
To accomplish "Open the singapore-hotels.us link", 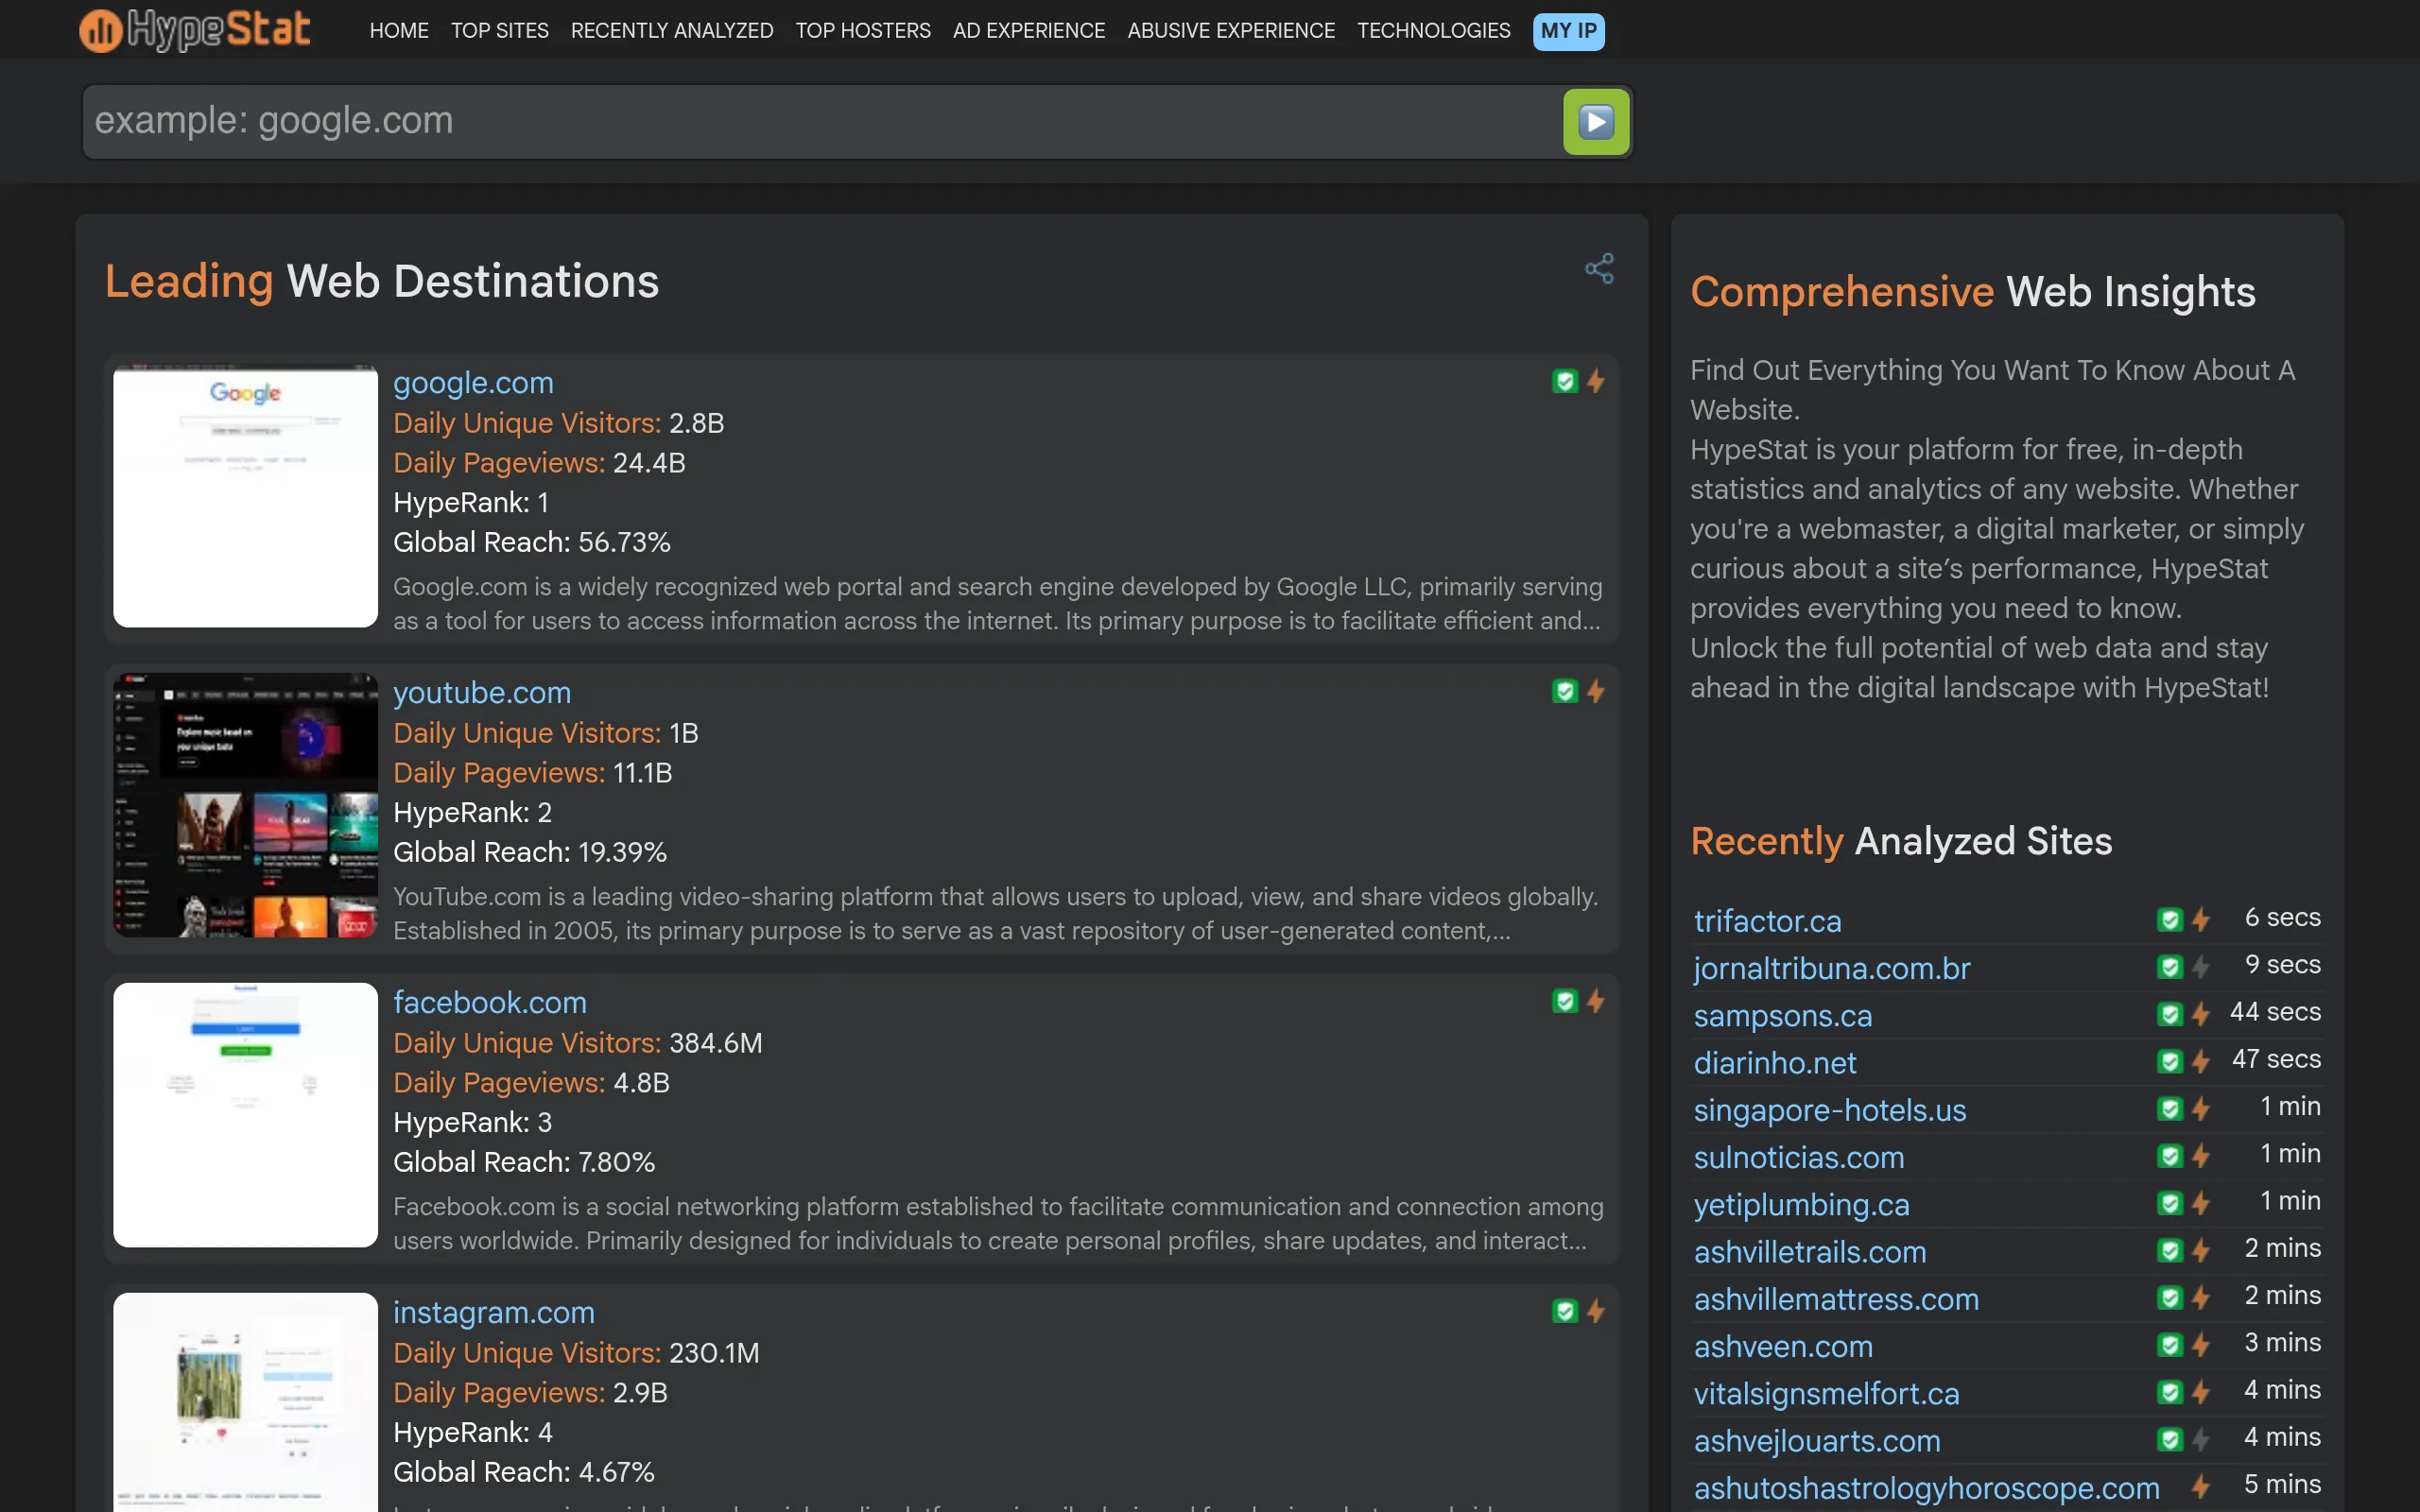I will point(1829,1110).
